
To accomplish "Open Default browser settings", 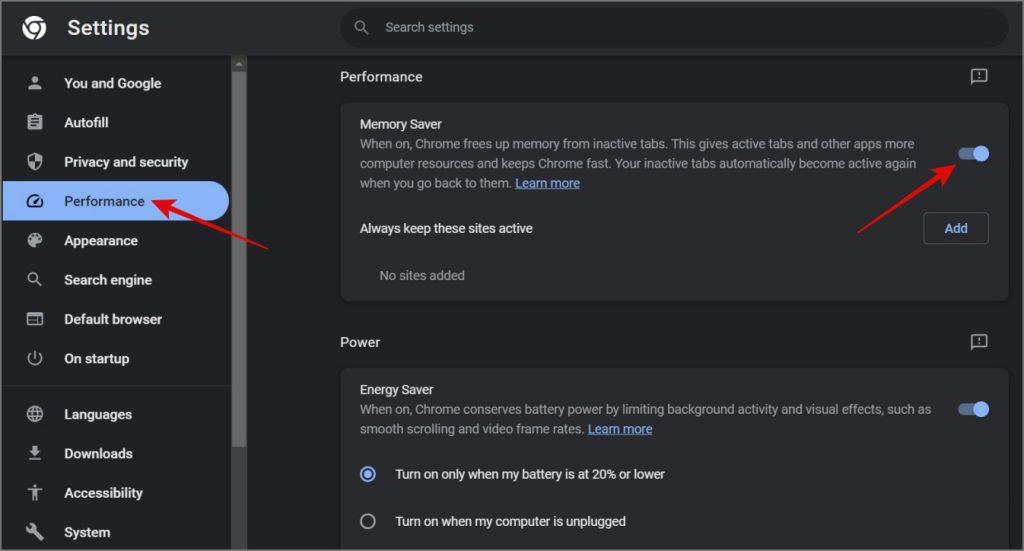I will click(115, 319).
